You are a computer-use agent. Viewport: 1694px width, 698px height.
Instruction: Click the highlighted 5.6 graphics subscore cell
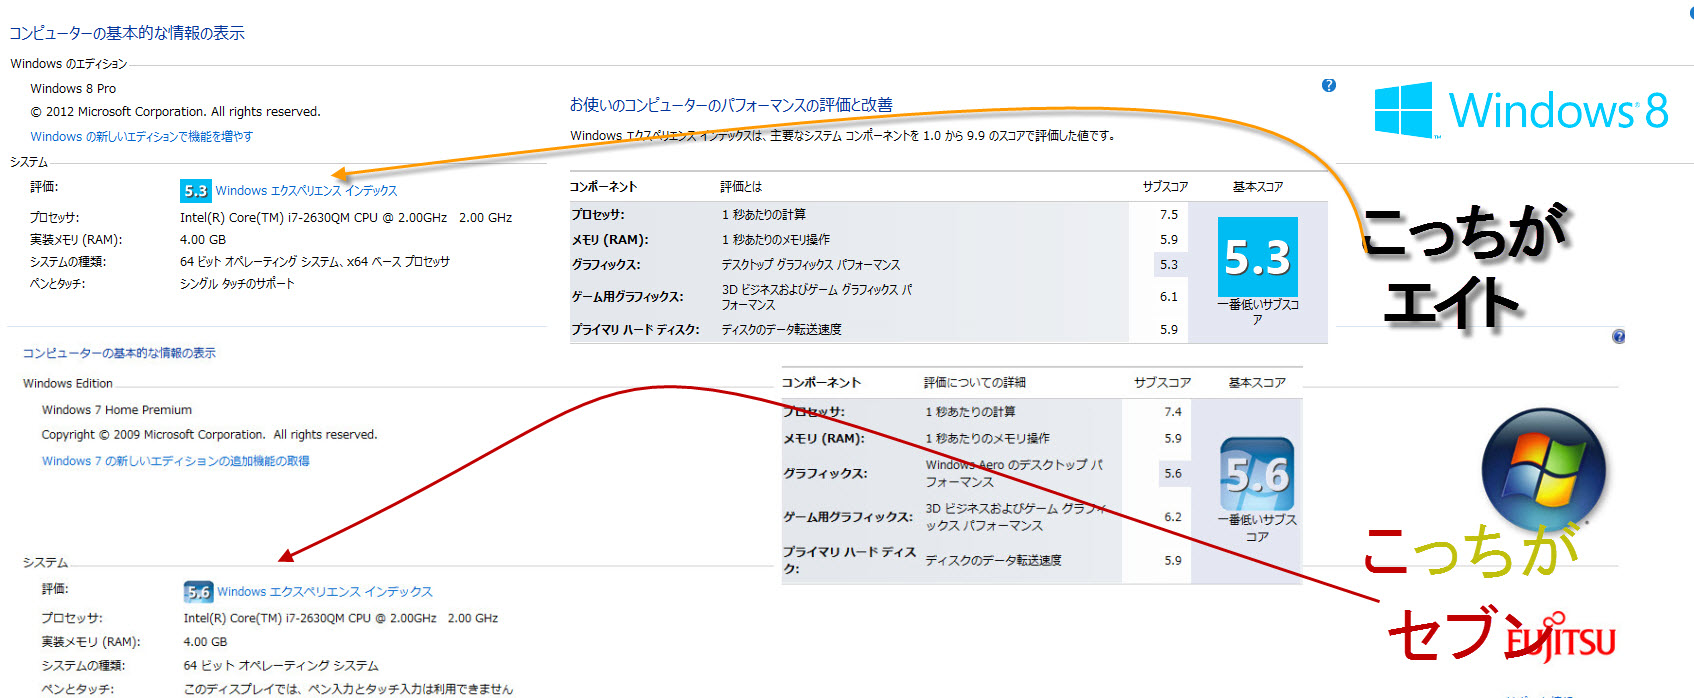[1173, 474]
